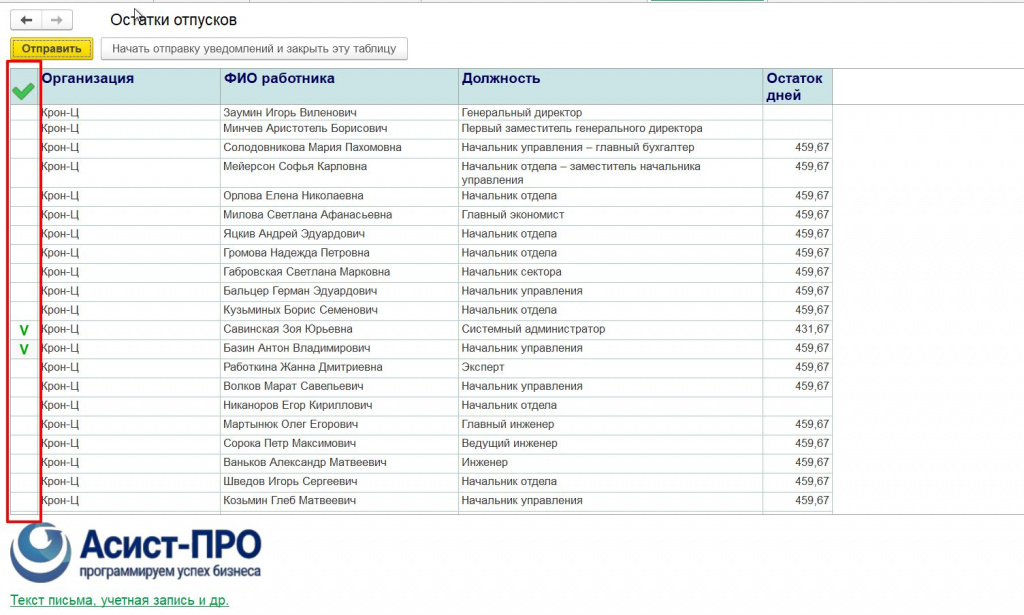Click Начать отправку уведомлений и закрыть эту таблицу

(x=254, y=48)
